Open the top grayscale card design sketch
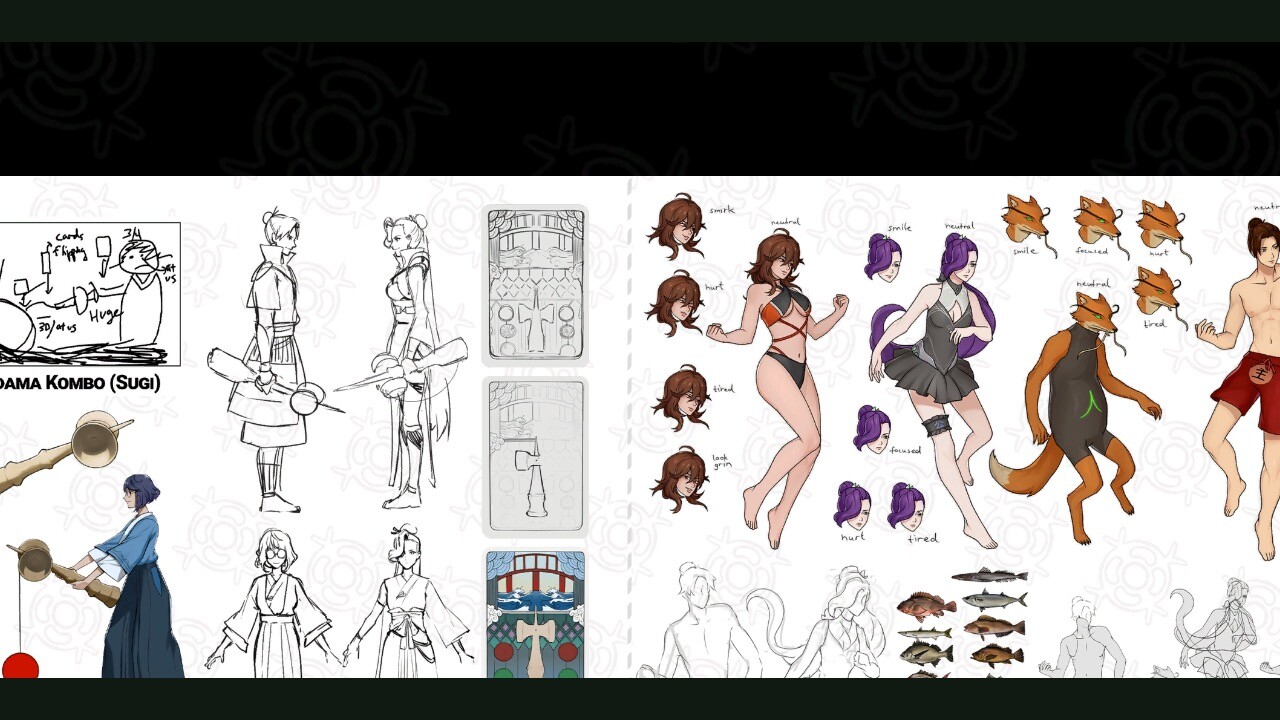Image resolution: width=1280 pixels, height=720 pixels. (536, 286)
